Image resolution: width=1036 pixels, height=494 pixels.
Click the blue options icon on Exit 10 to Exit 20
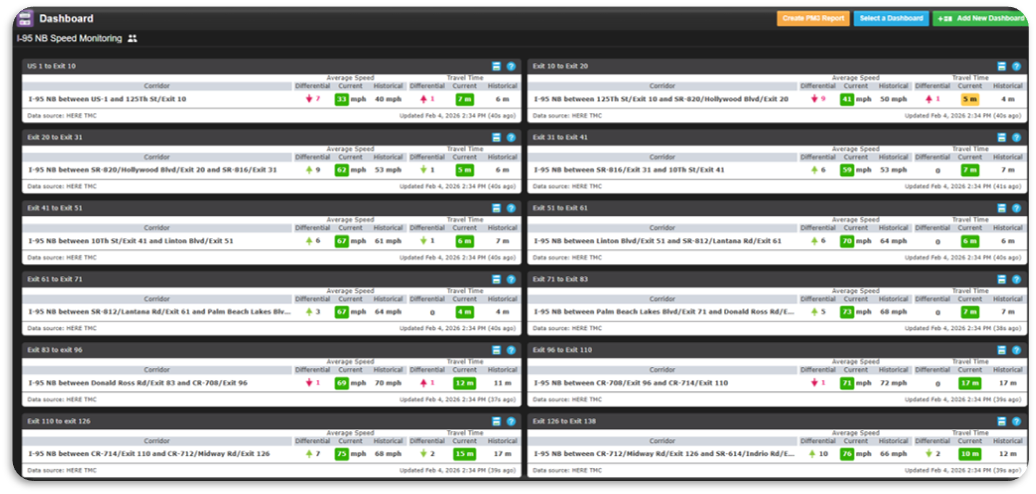tap(1002, 66)
